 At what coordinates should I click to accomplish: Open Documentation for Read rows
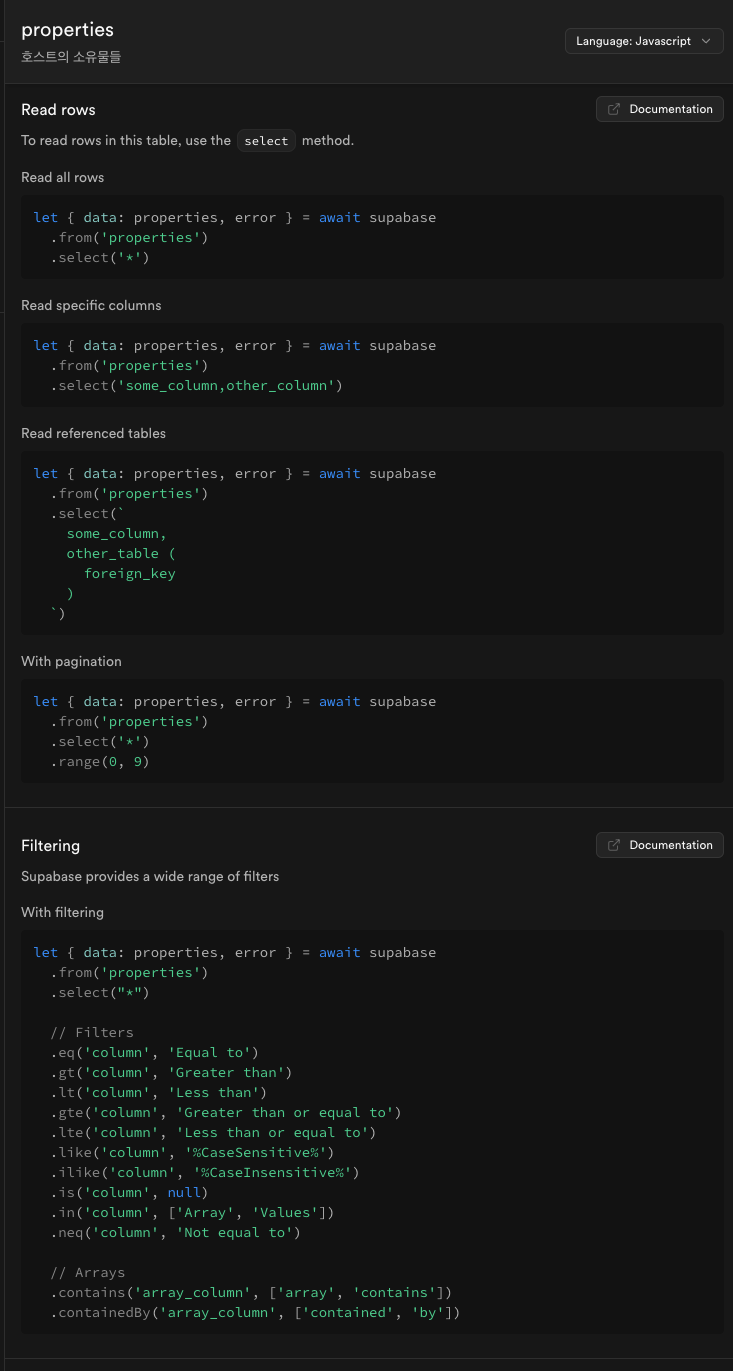[x=659, y=108]
